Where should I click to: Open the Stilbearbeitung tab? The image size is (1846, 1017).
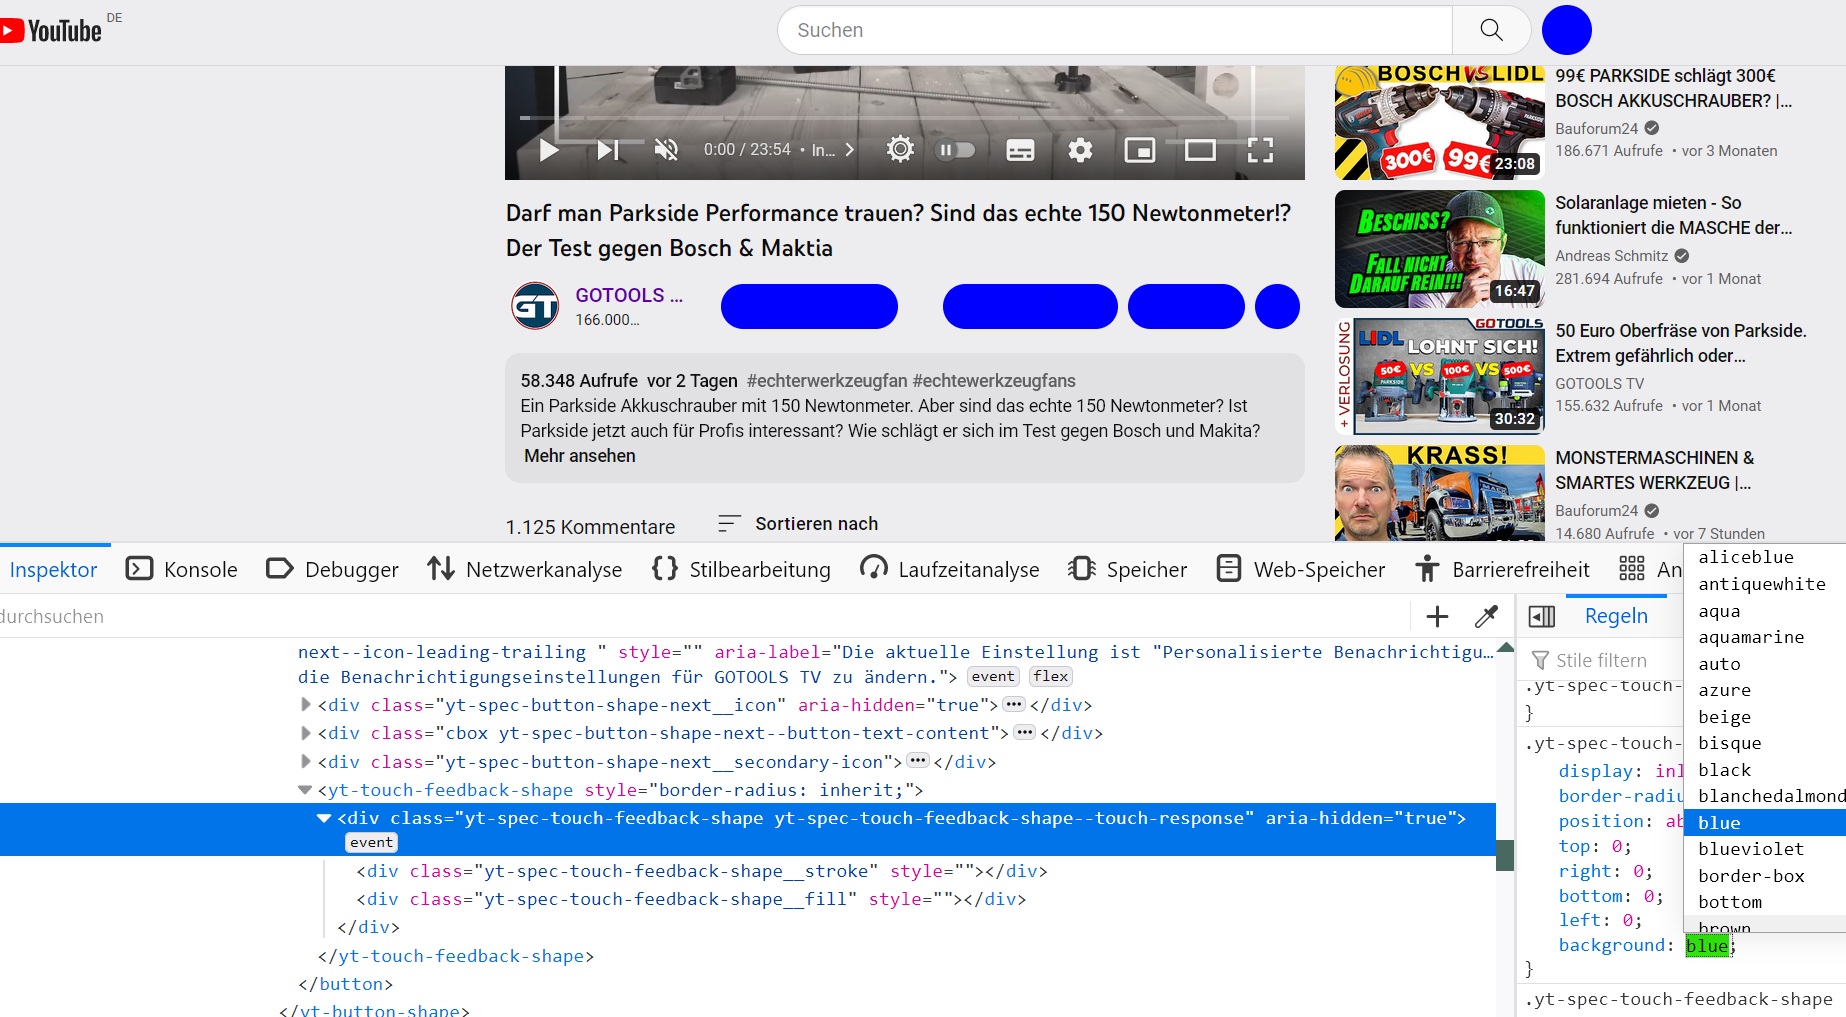(741, 570)
